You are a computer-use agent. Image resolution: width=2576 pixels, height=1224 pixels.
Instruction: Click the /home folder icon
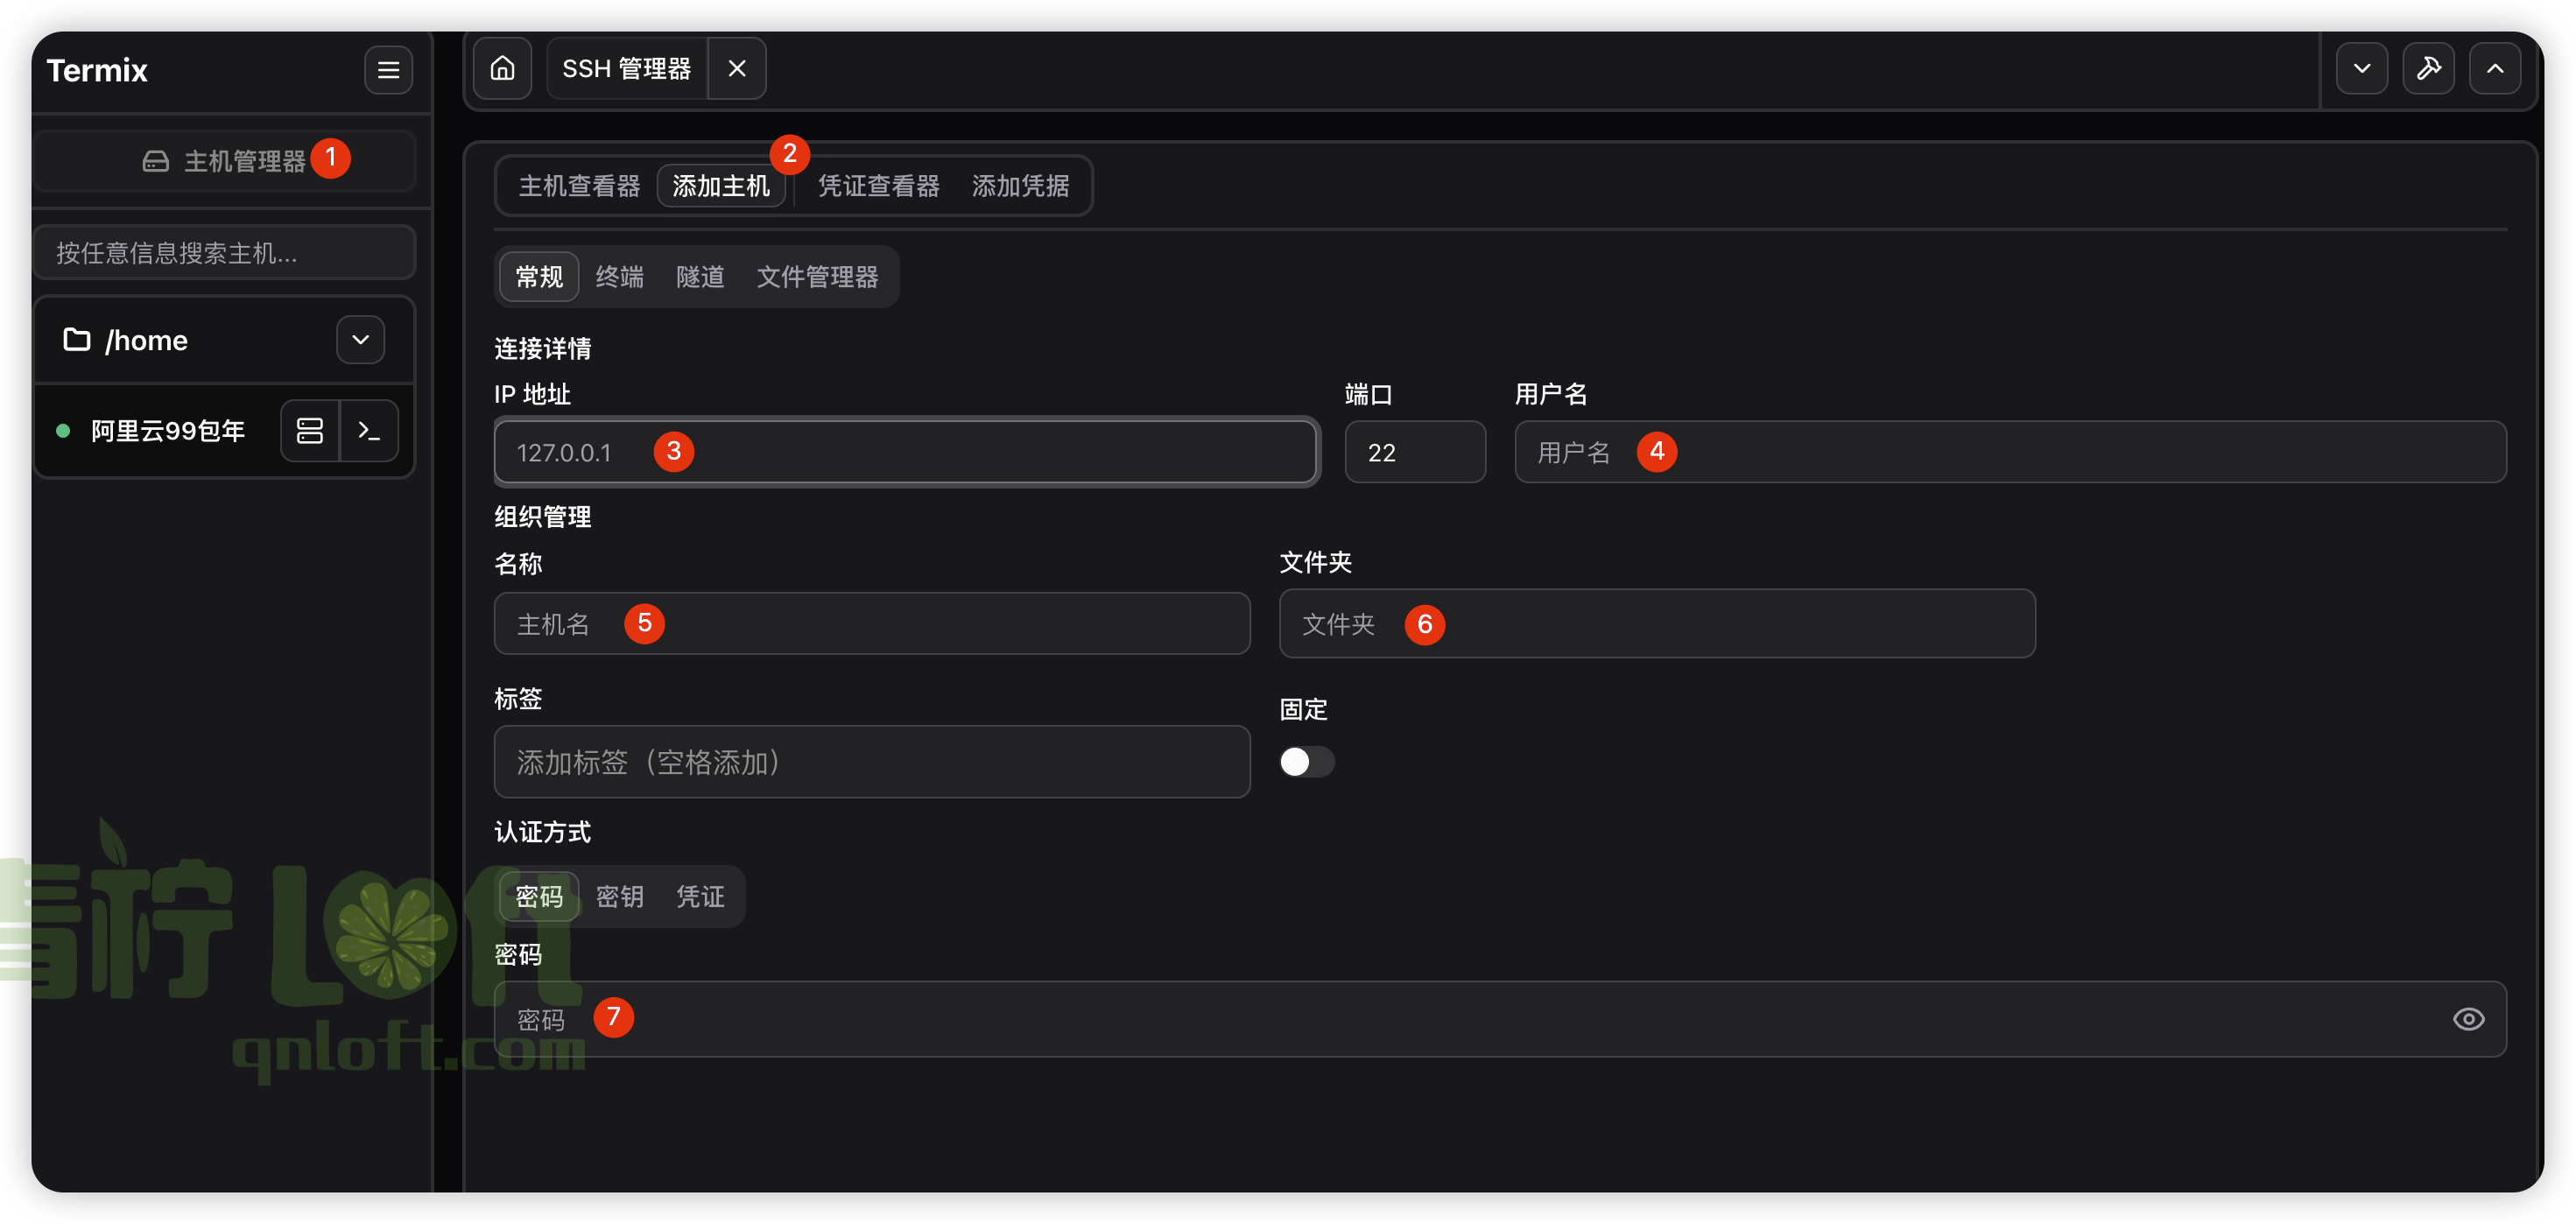(x=77, y=340)
